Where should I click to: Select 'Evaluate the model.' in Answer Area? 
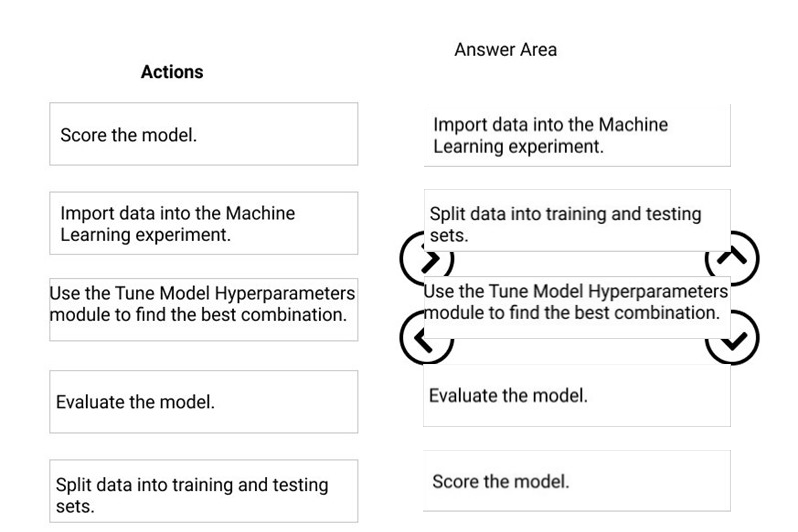click(577, 395)
